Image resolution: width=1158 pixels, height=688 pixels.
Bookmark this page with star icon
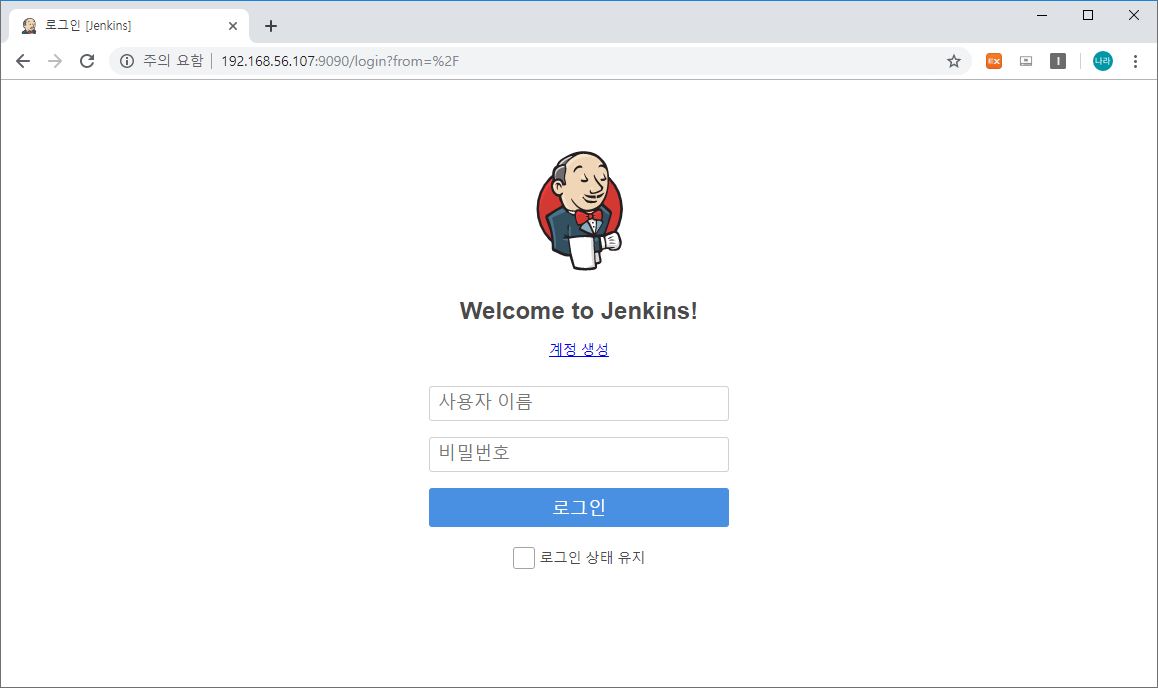[953, 61]
